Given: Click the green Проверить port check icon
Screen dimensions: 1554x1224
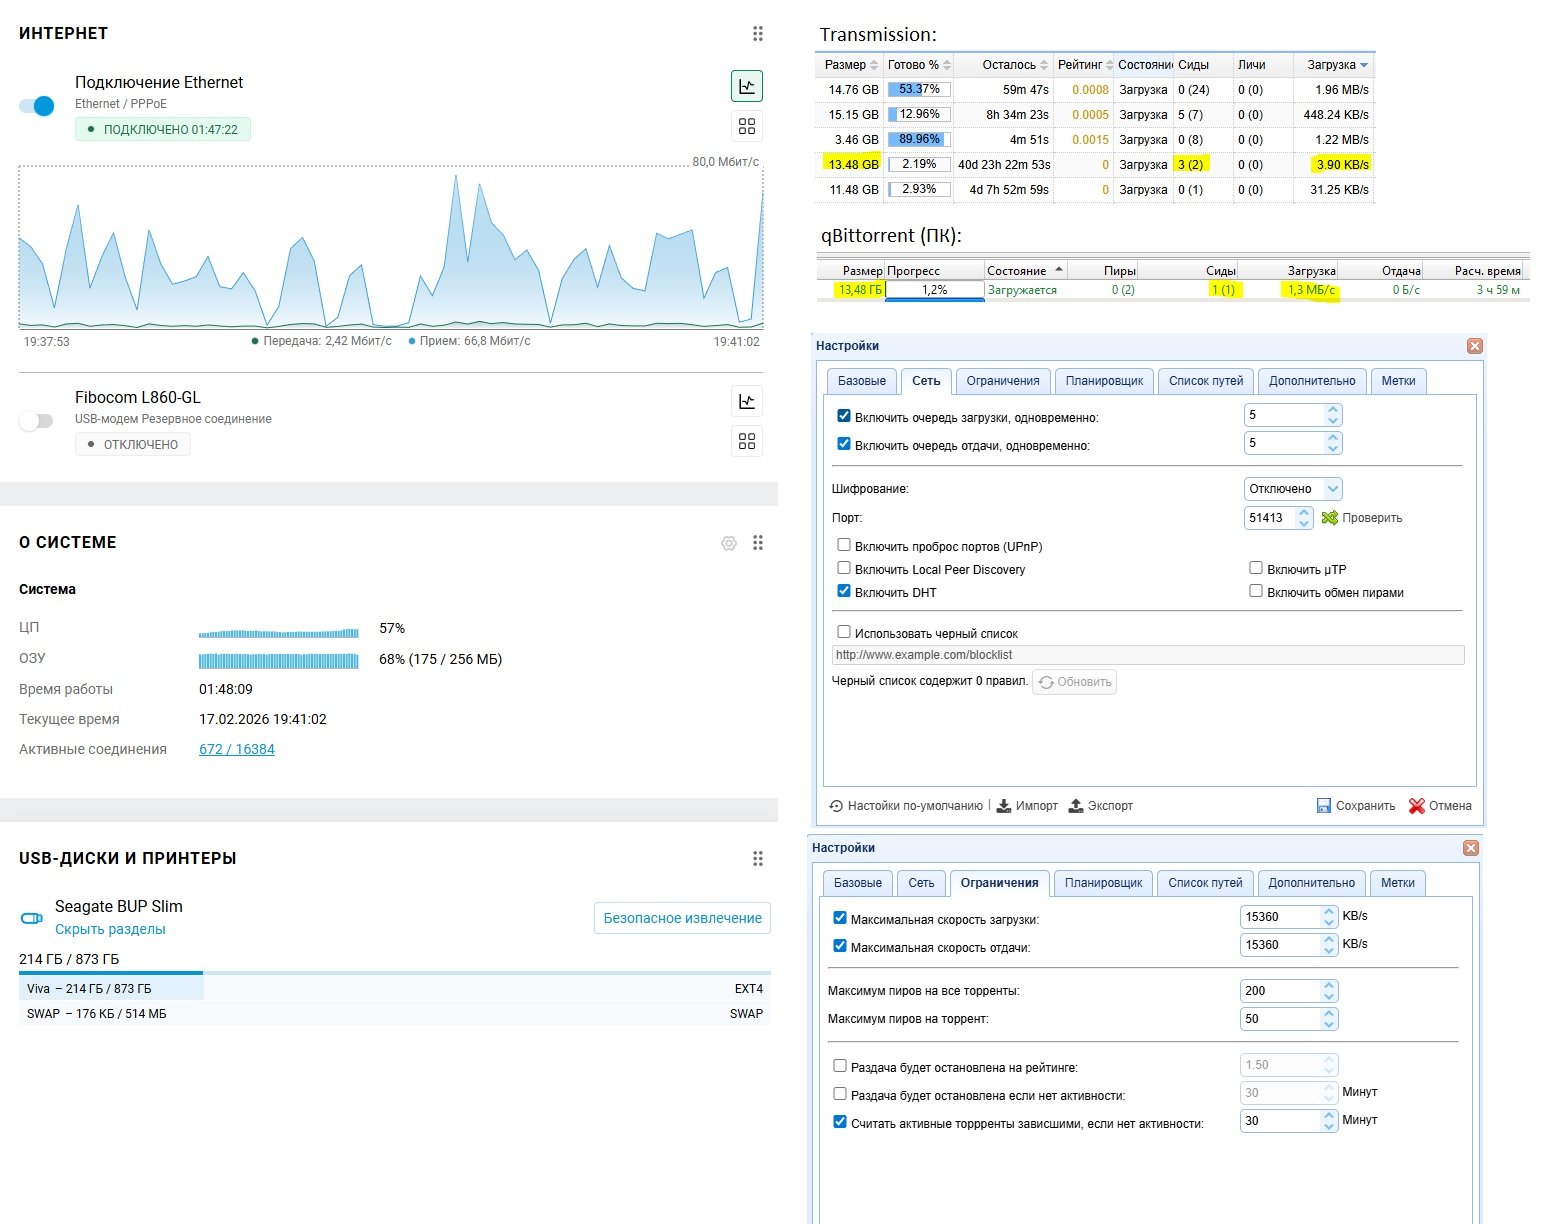Looking at the screenshot, I should pos(1329,518).
